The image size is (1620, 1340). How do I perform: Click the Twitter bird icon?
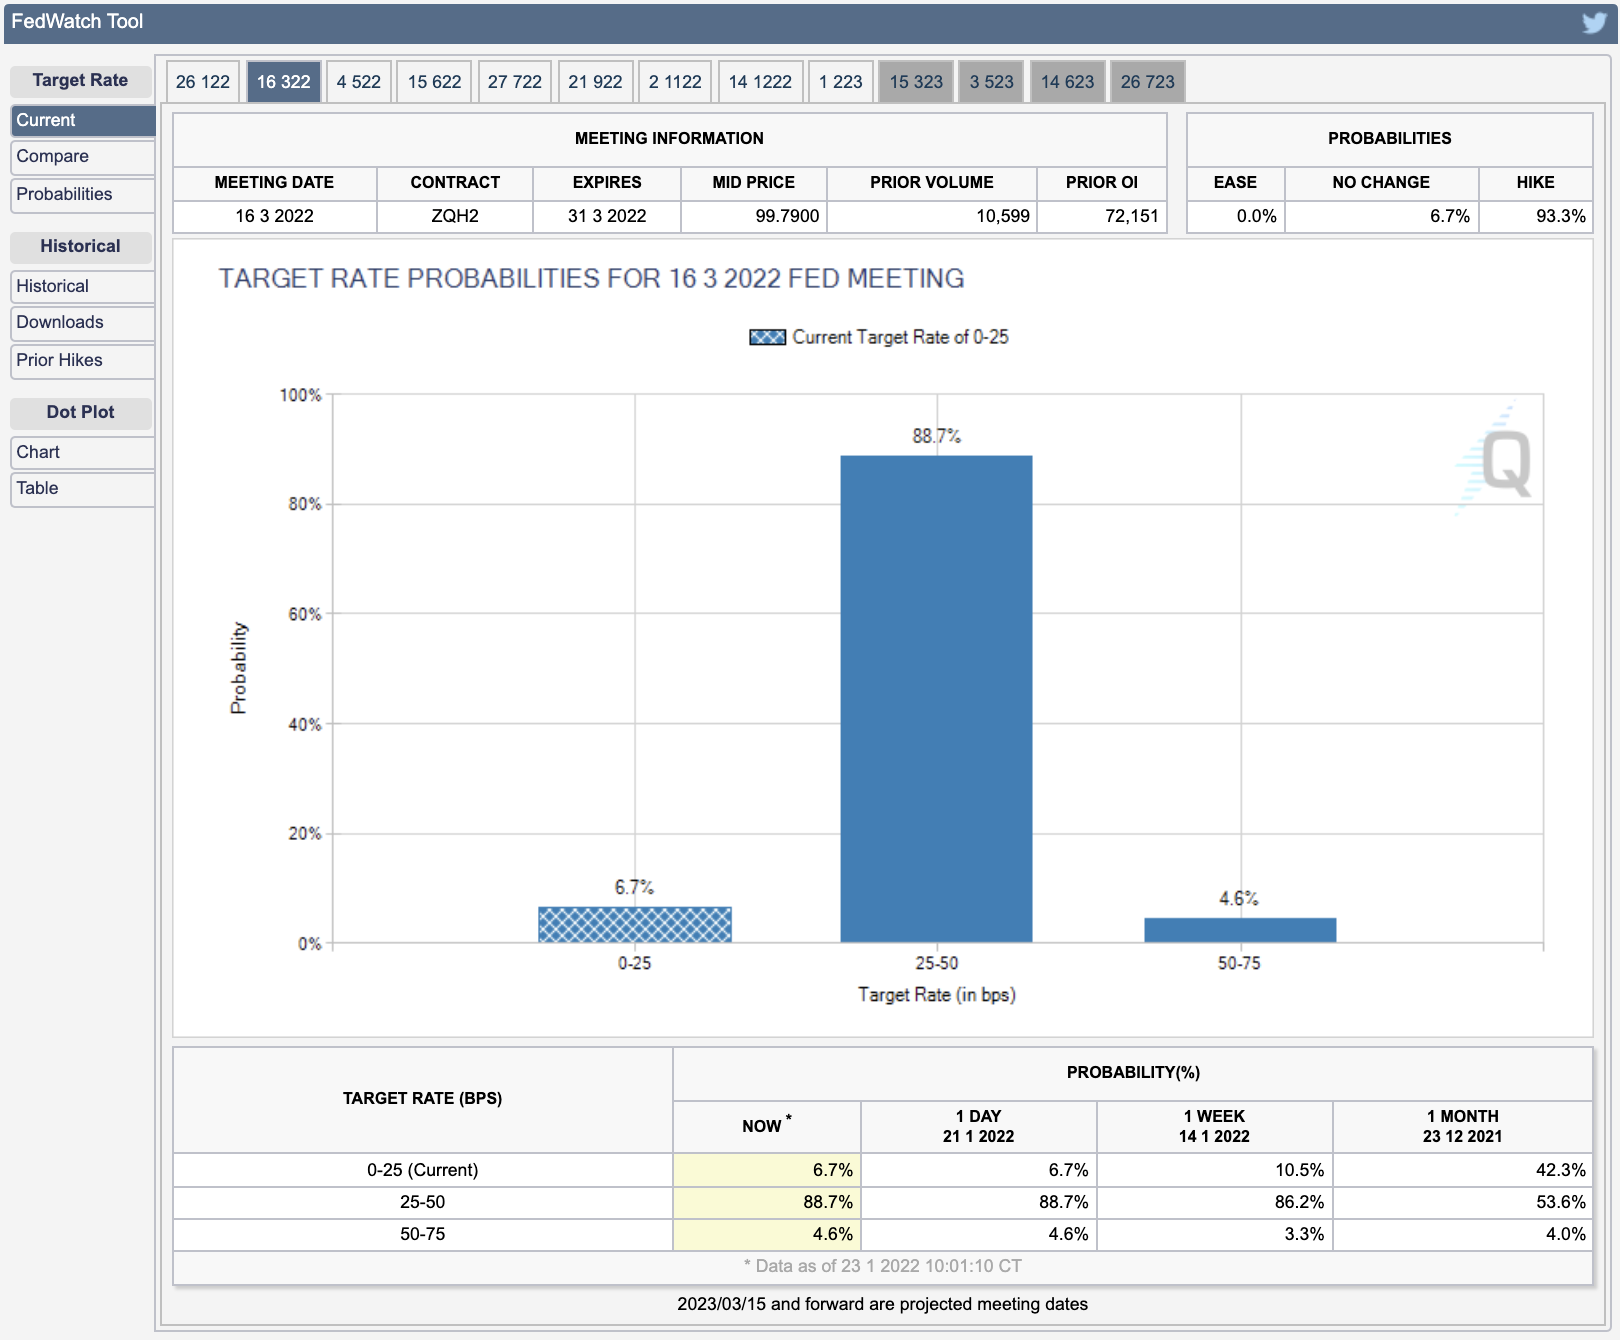click(x=1594, y=22)
